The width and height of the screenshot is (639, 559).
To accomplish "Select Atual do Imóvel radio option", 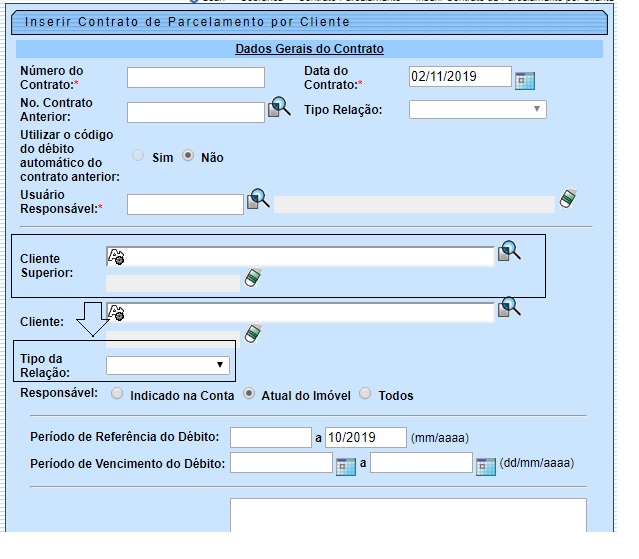I will click(250, 394).
